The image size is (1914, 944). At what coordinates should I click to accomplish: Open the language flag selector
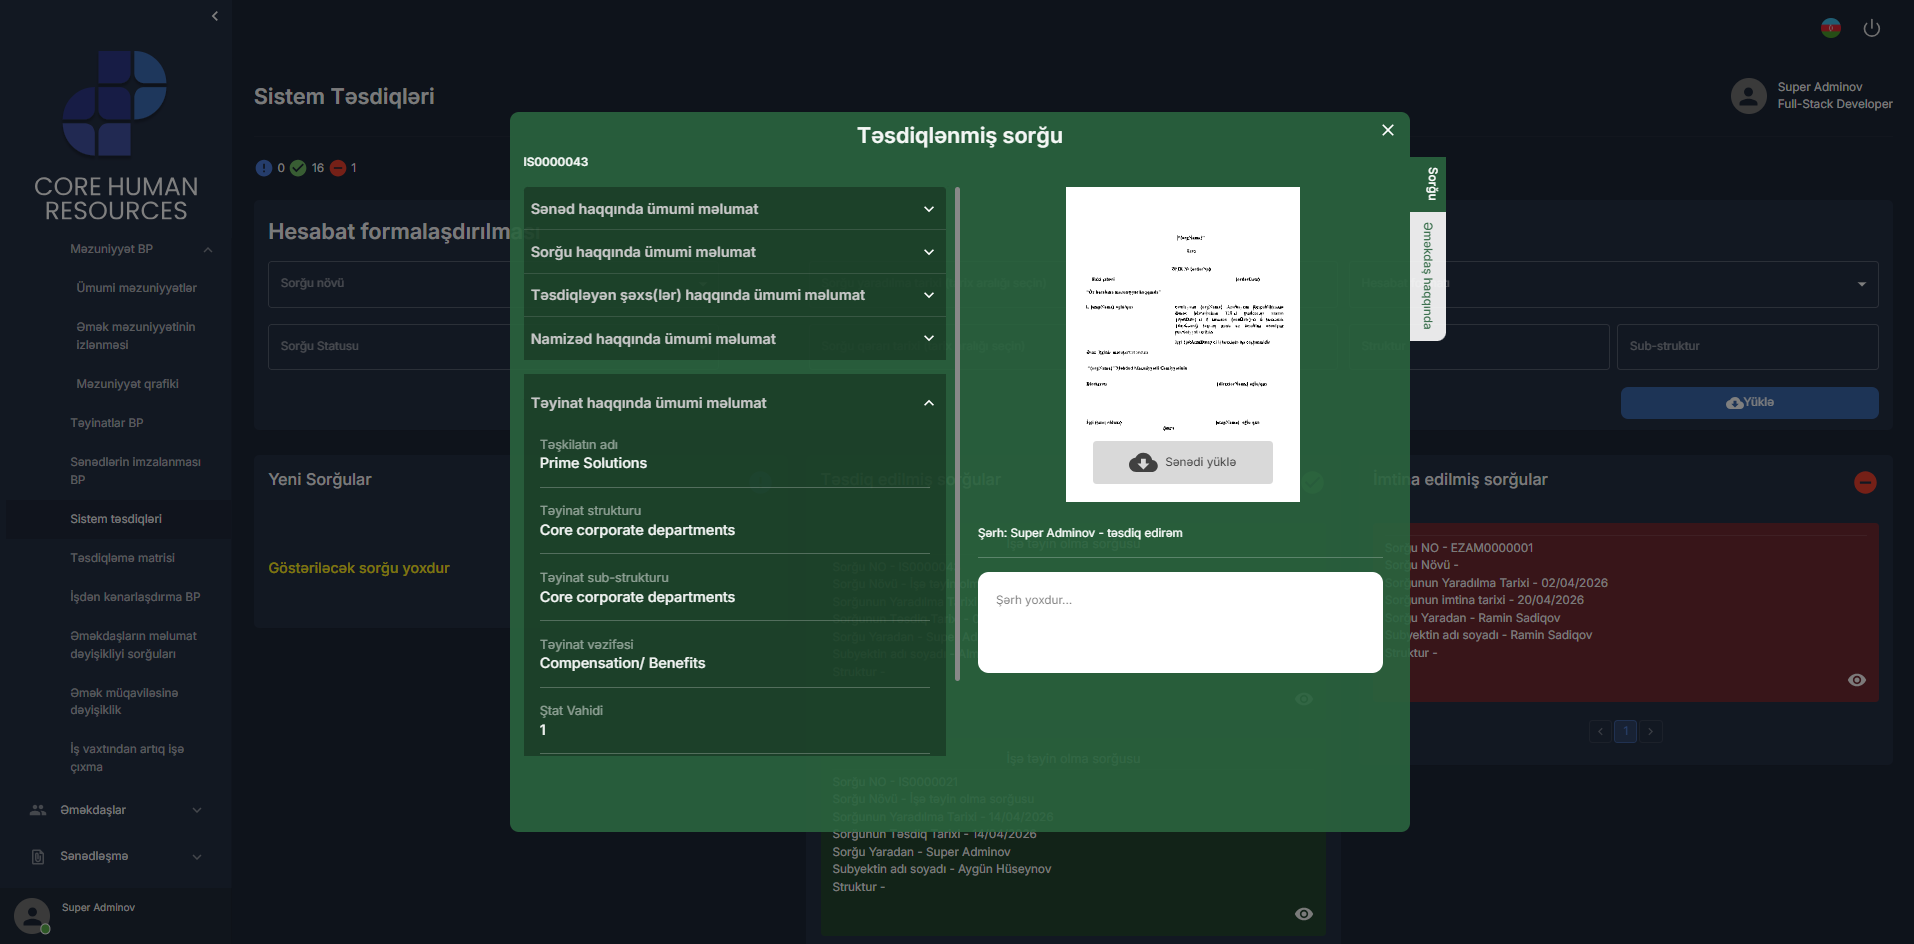(x=1831, y=28)
